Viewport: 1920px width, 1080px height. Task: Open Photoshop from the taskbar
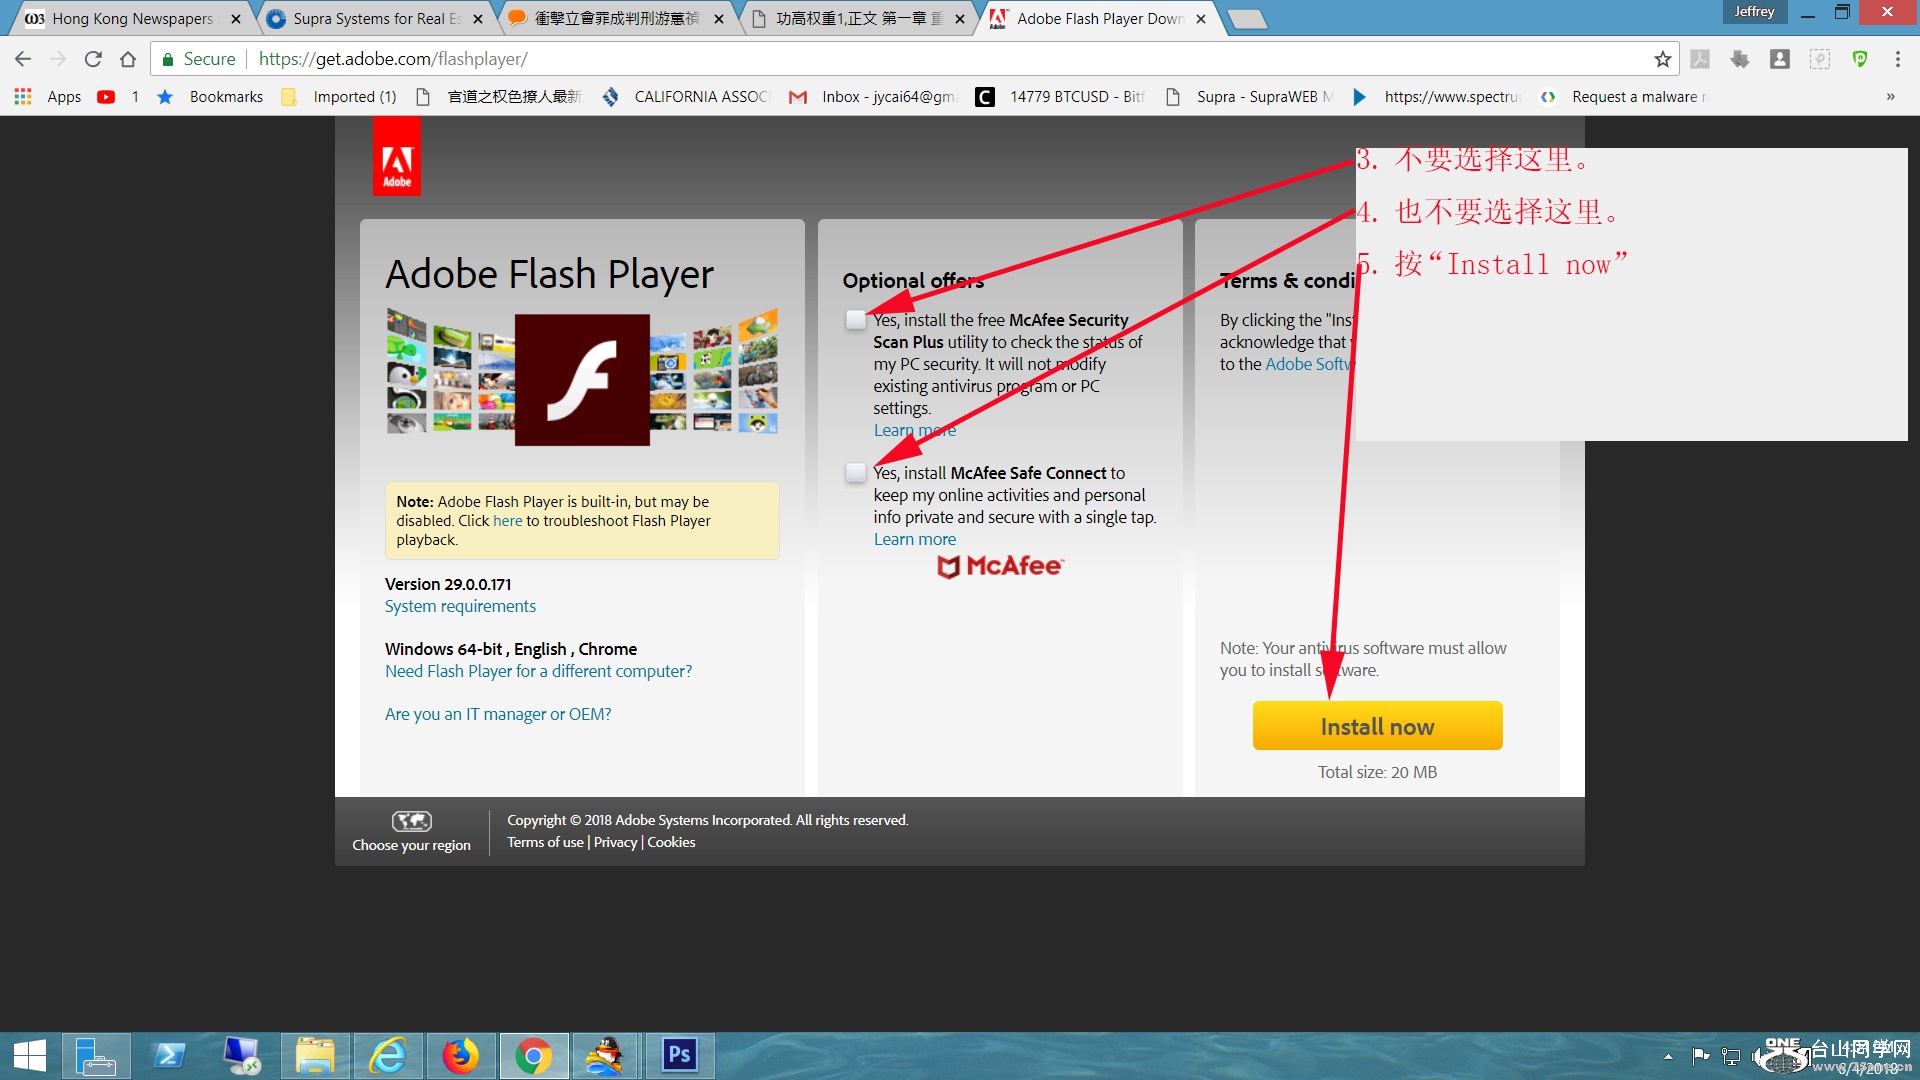point(679,1055)
